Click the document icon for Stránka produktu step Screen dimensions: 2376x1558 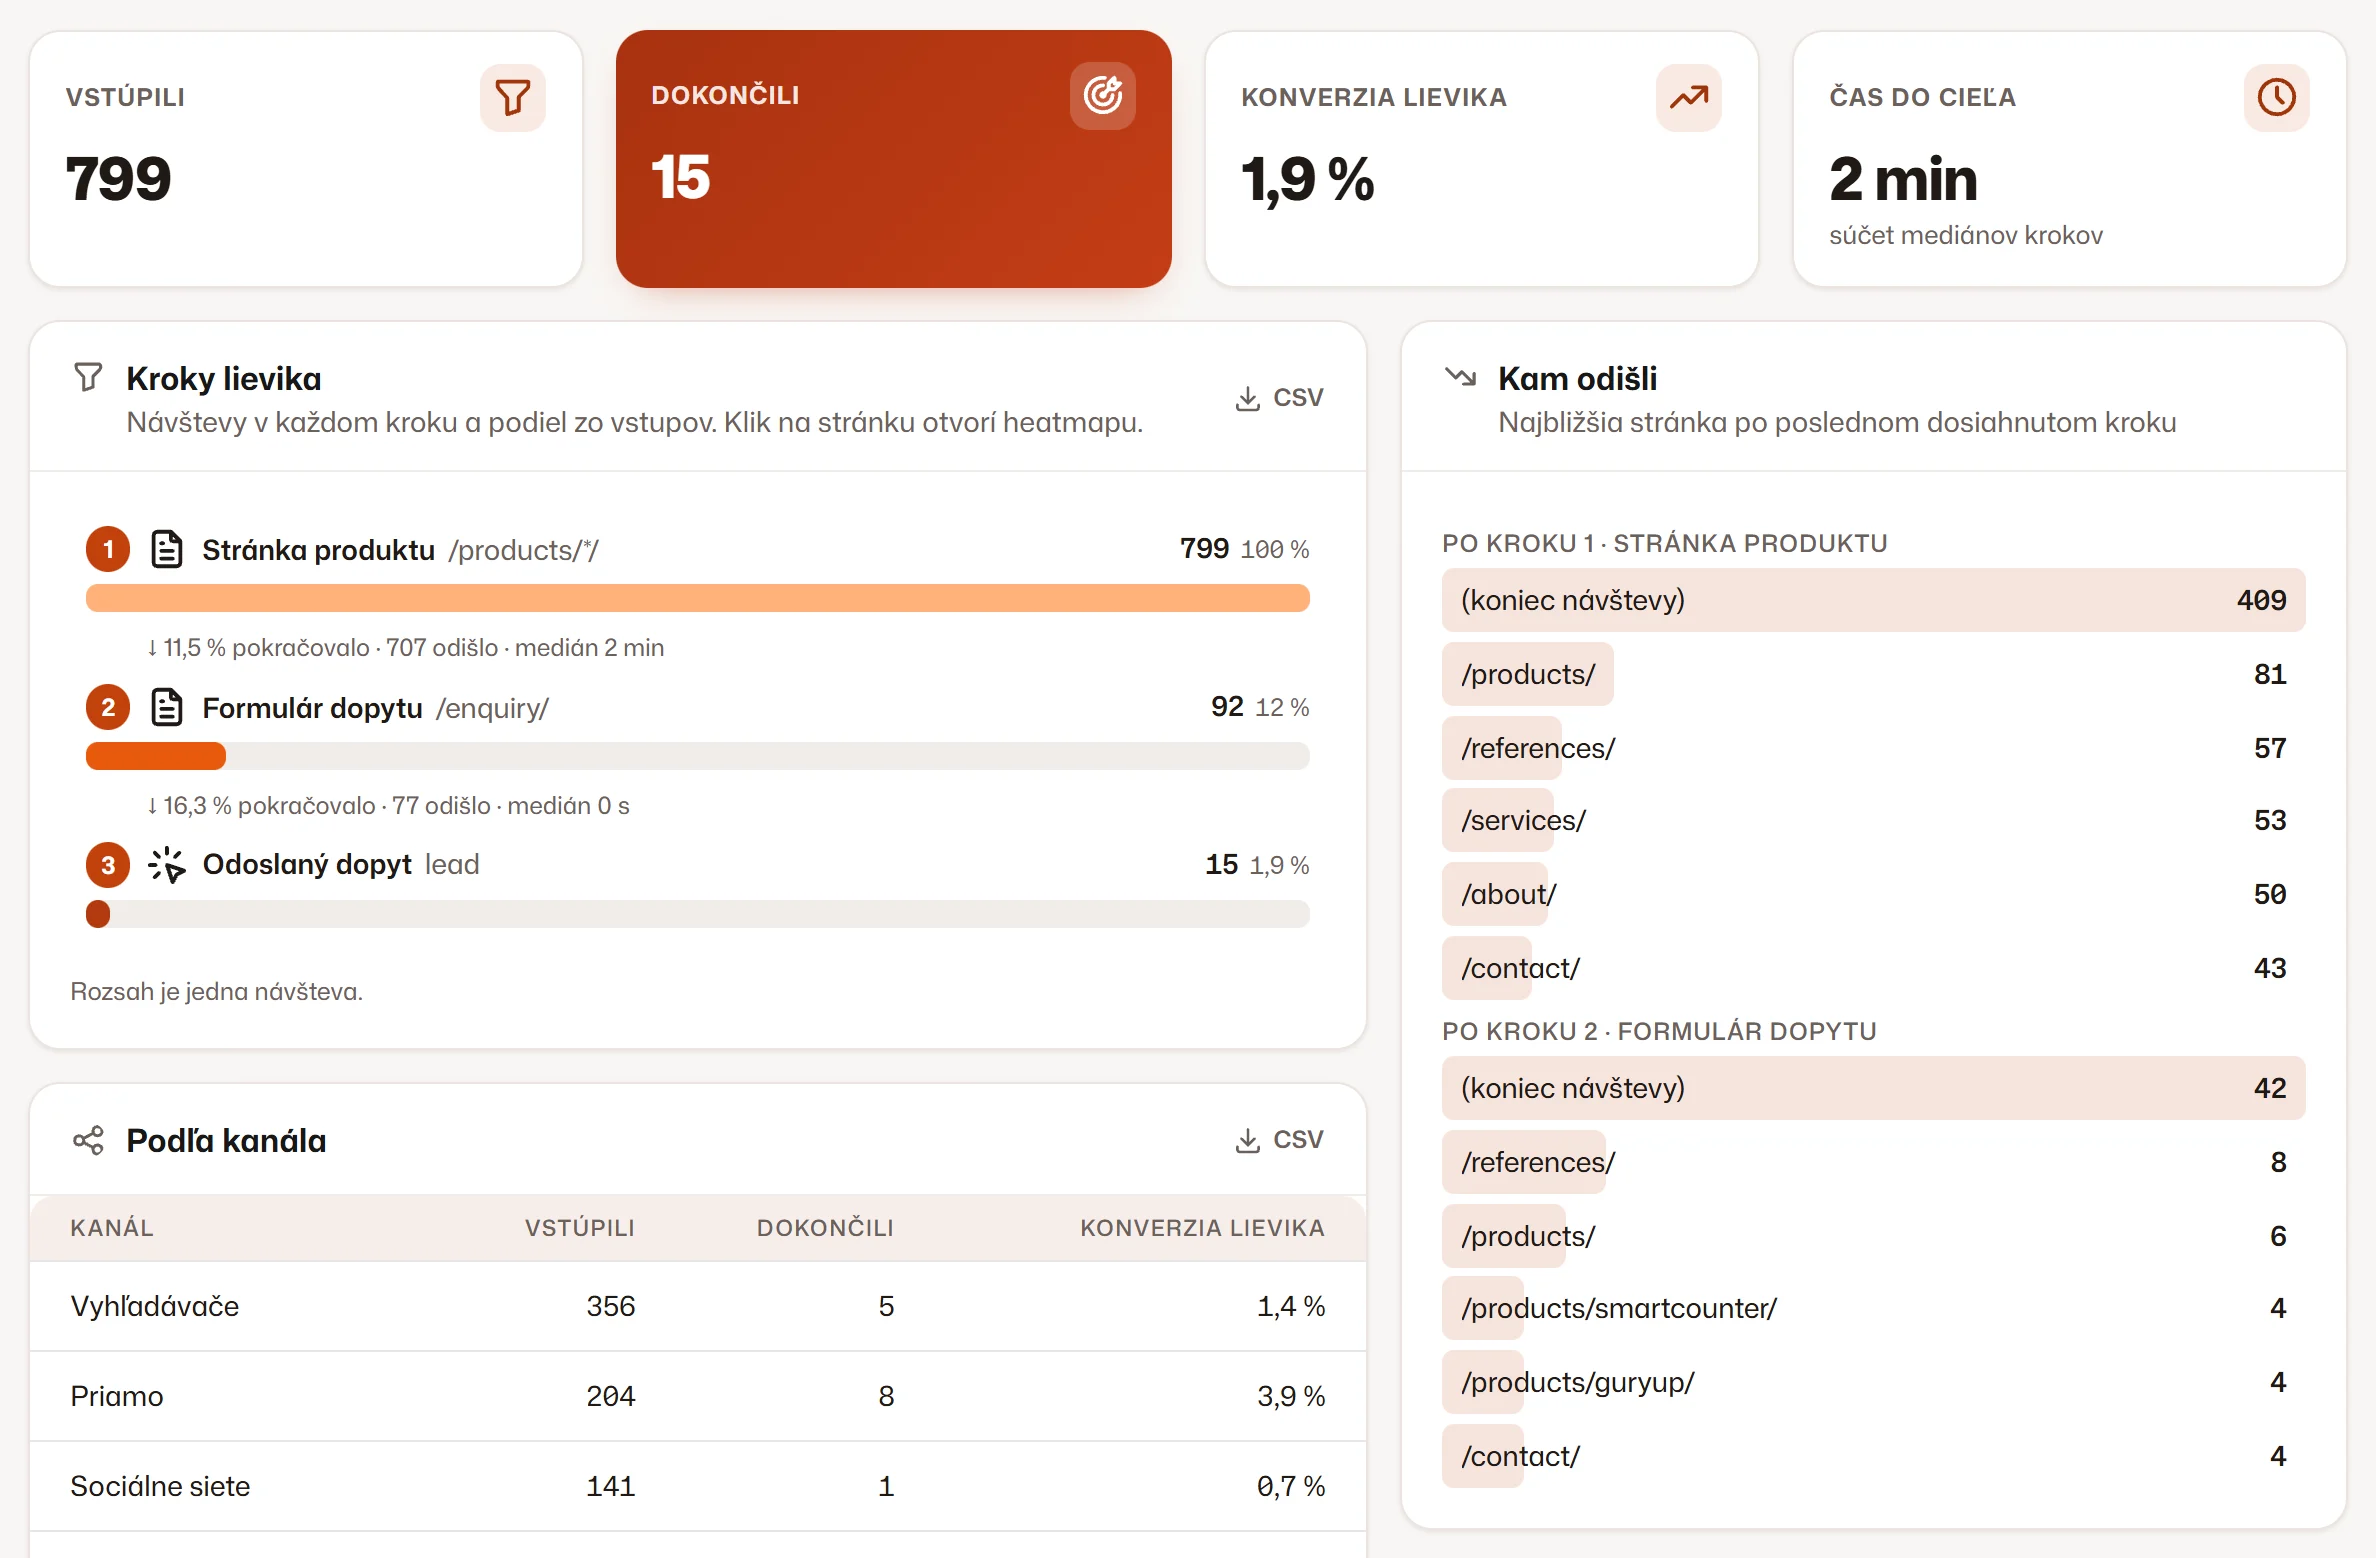(166, 549)
